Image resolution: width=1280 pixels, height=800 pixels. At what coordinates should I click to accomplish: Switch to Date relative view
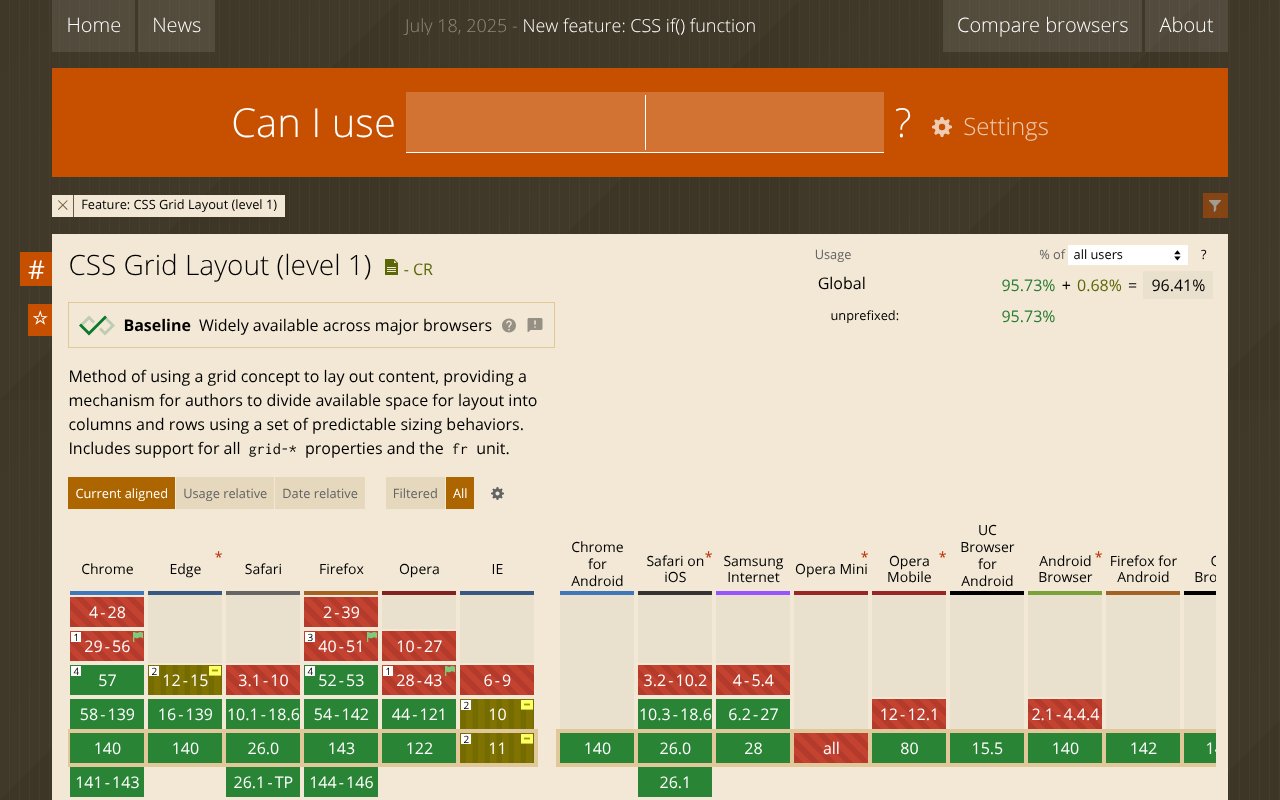[320, 493]
